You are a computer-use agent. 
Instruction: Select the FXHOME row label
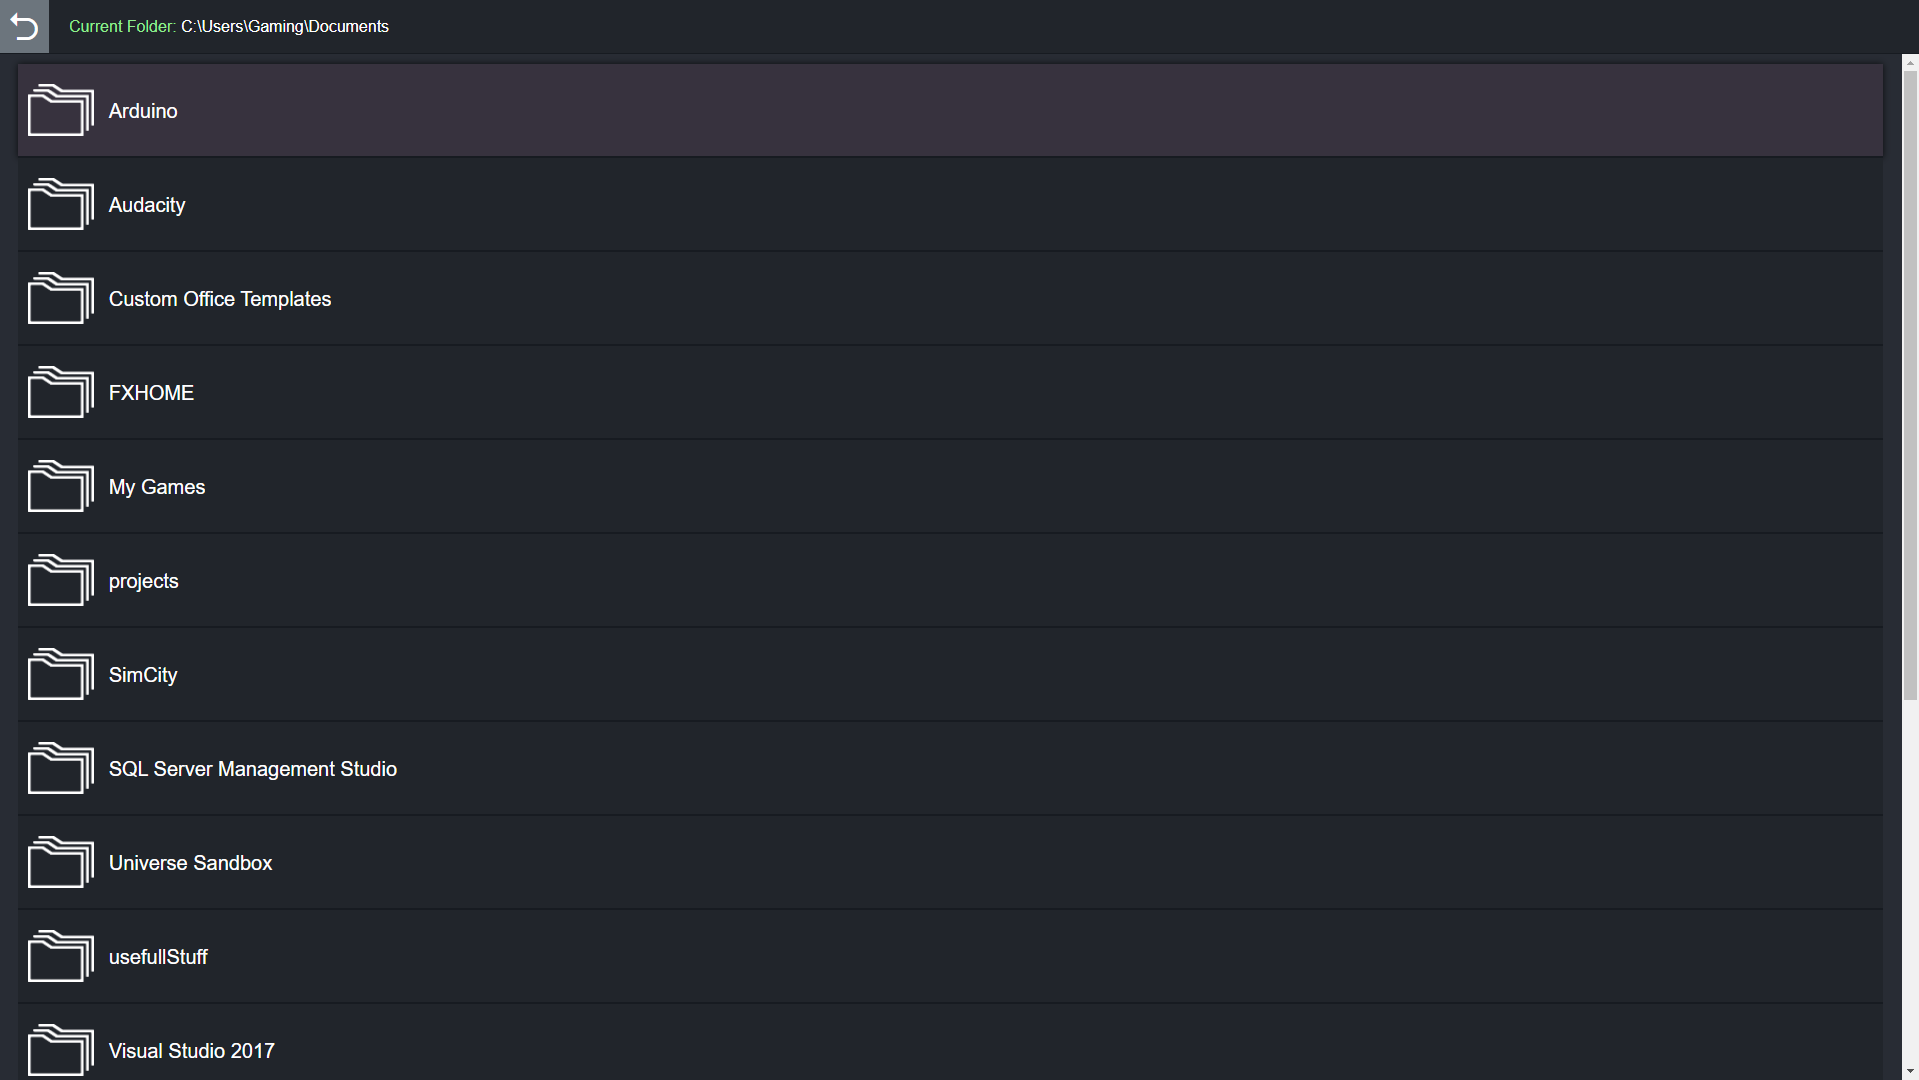(x=151, y=392)
